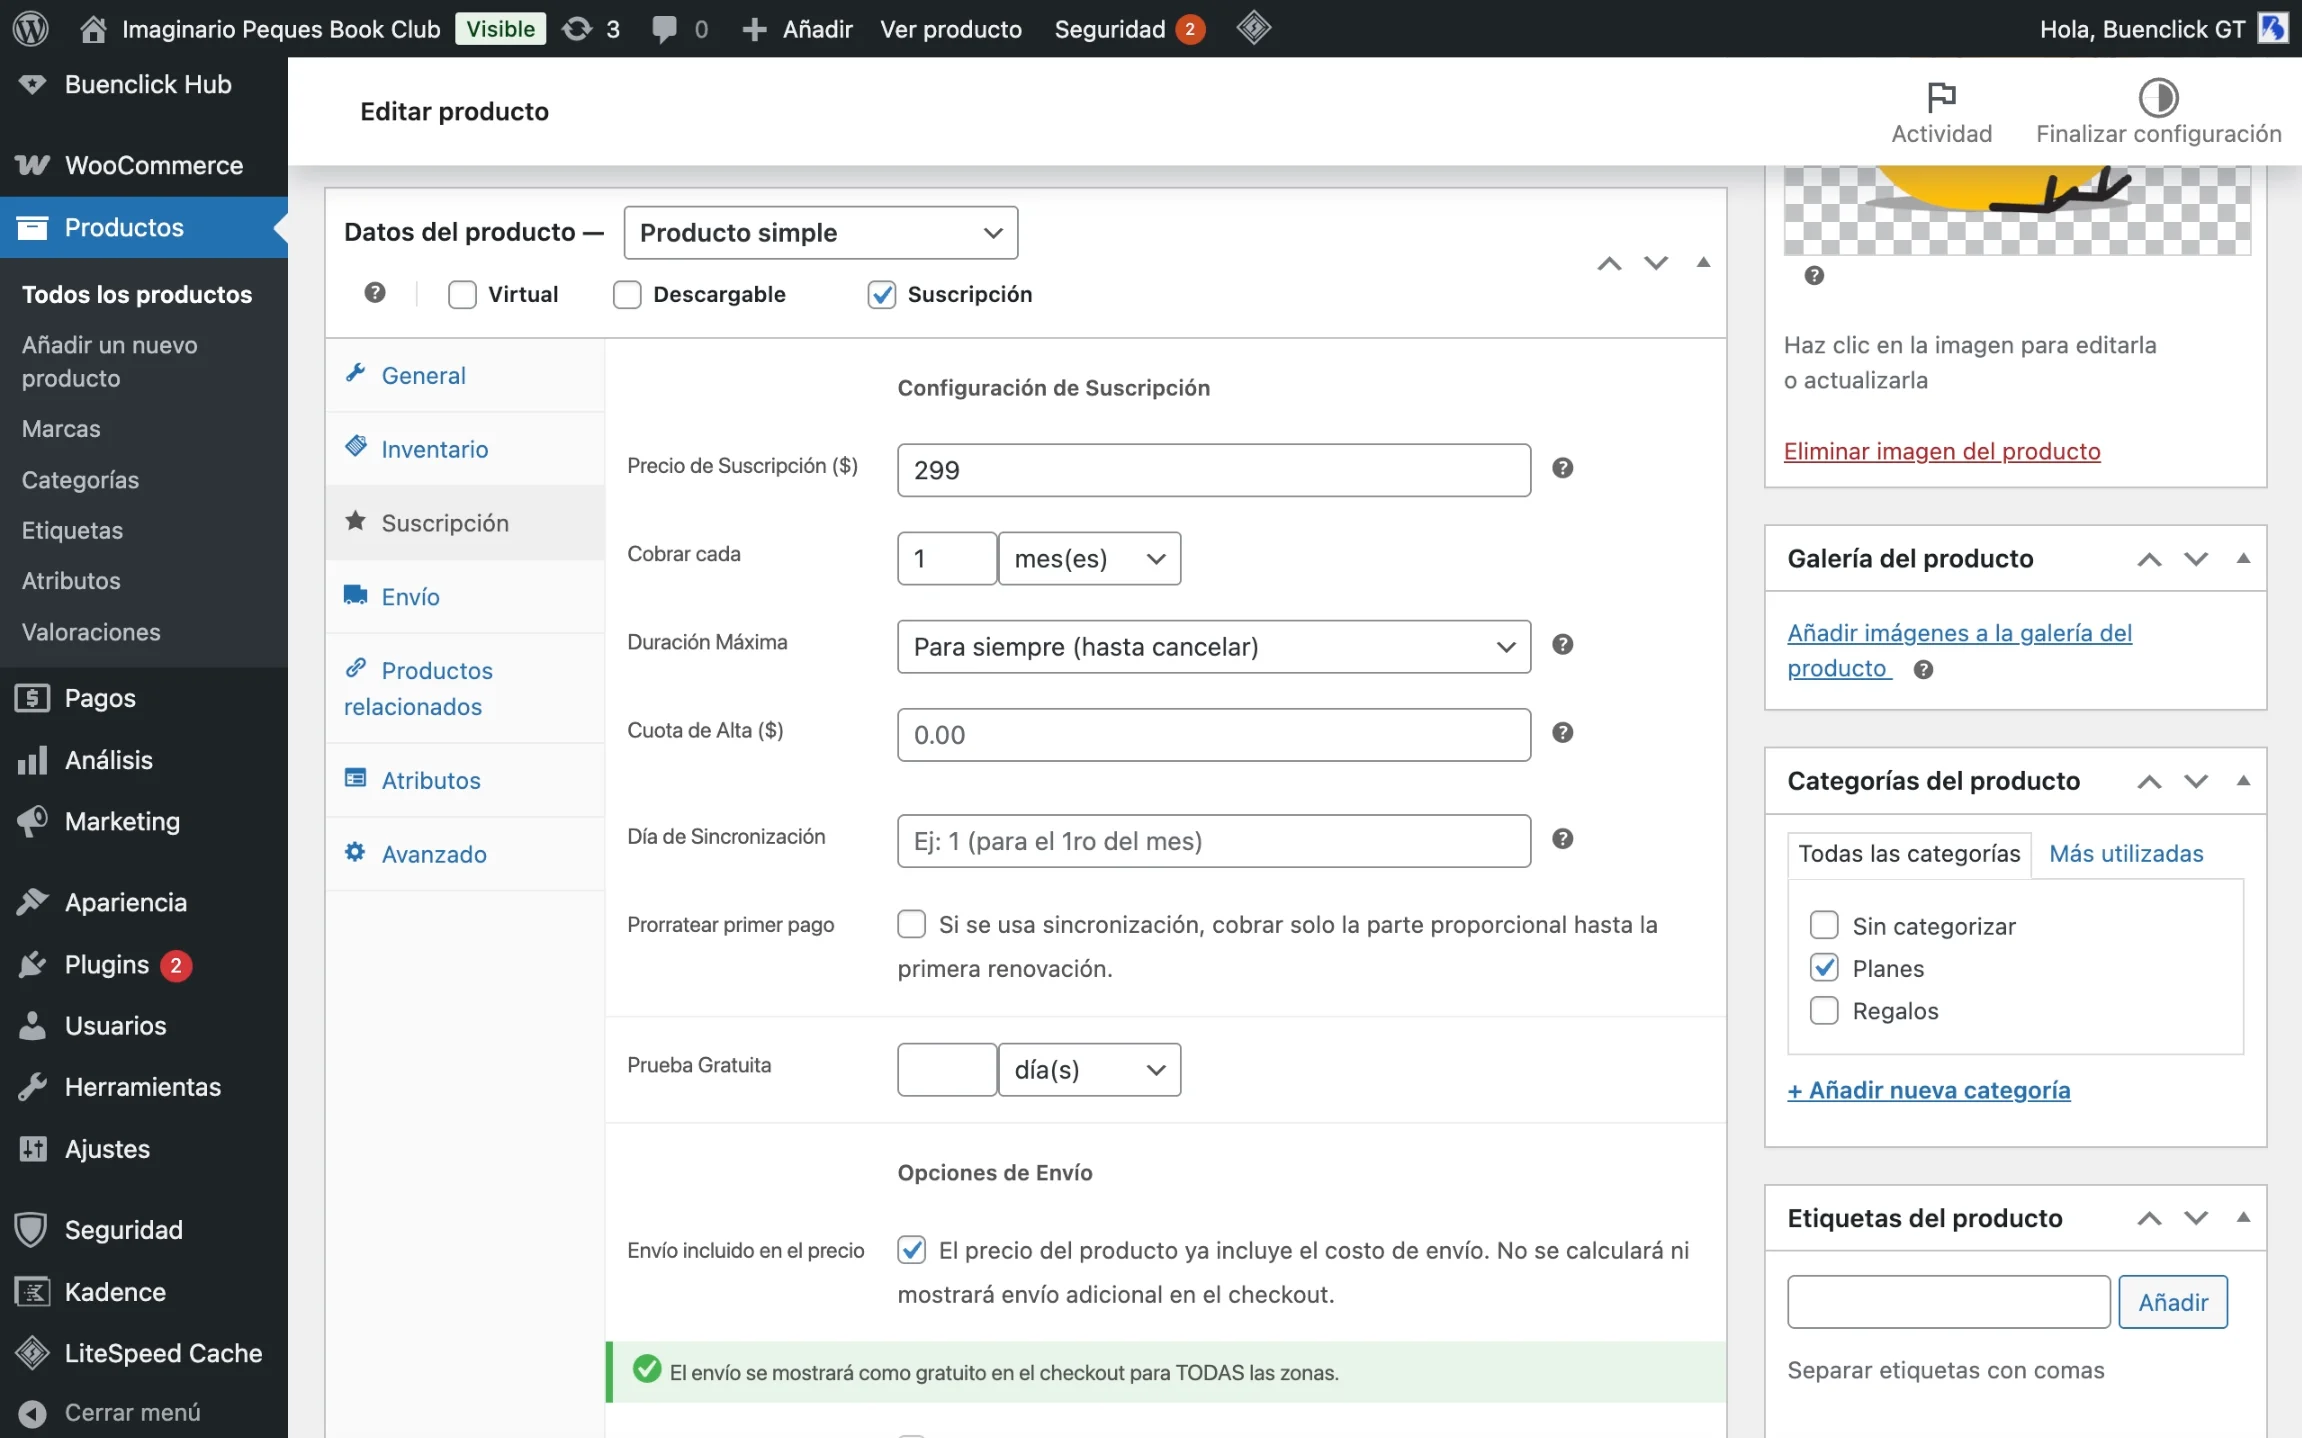Click the LiteSpeed diamond icon in admin bar
The width and height of the screenshot is (2302, 1438).
(1253, 28)
